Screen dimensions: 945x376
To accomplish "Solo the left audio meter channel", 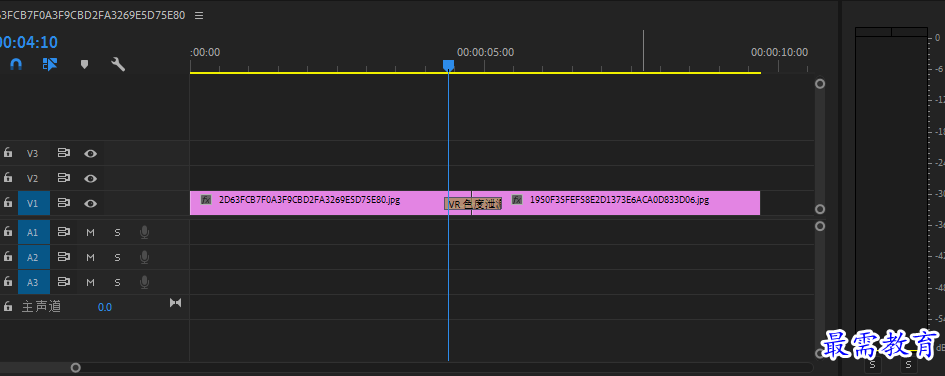I will pos(873,365).
